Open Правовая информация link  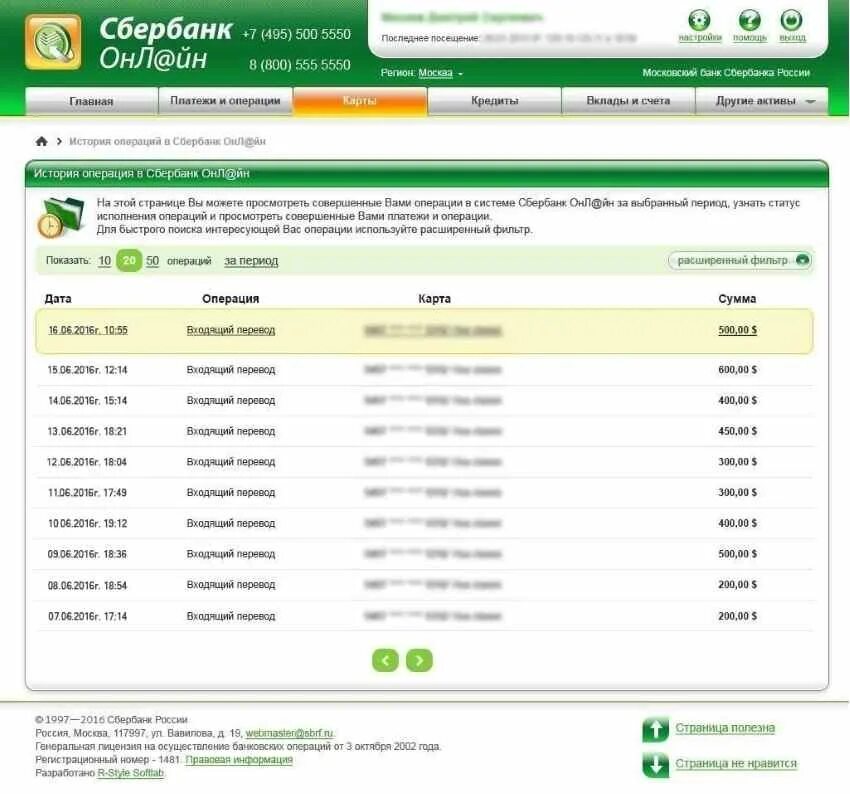tap(239, 760)
